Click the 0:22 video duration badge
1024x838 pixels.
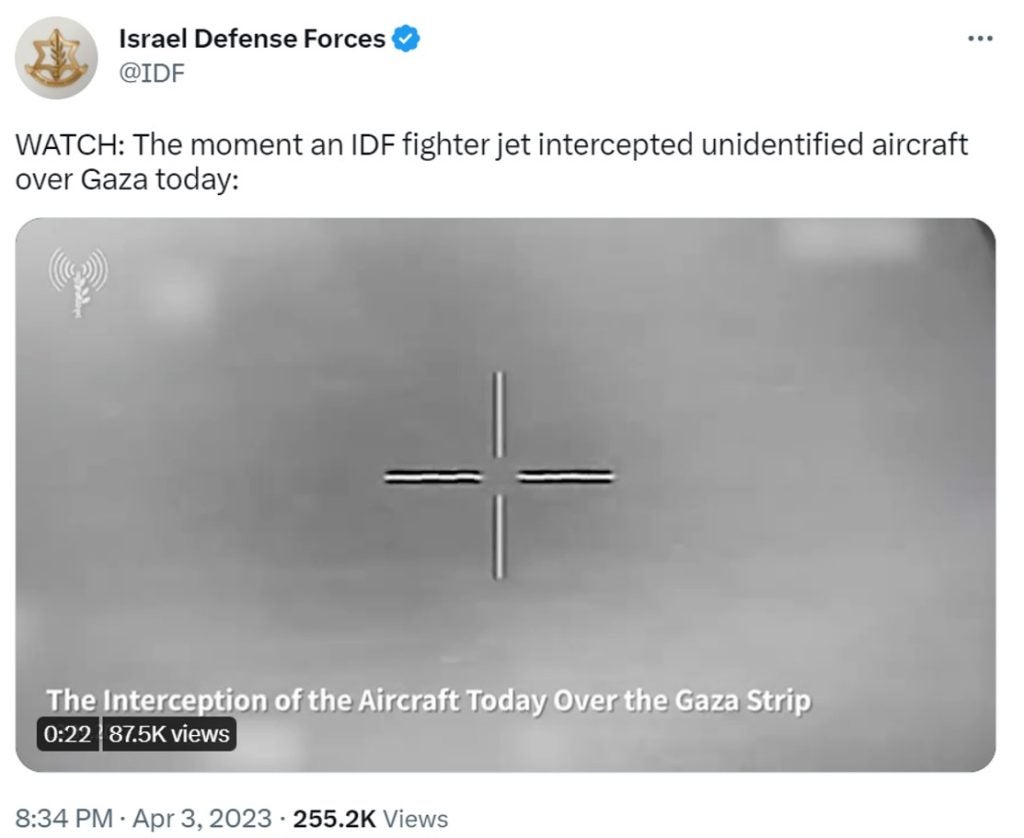(x=68, y=734)
